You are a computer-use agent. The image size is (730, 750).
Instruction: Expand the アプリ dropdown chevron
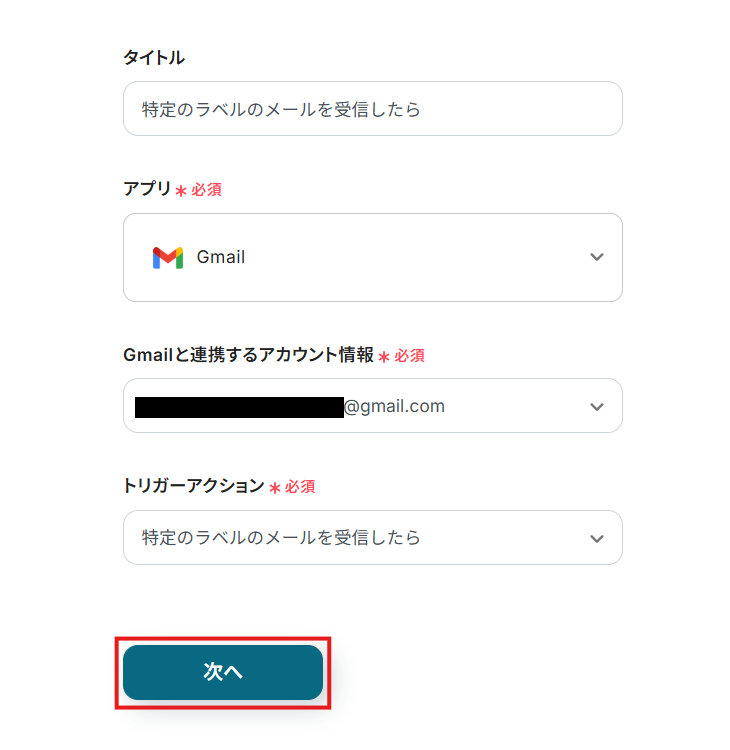pyautogui.click(x=597, y=257)
